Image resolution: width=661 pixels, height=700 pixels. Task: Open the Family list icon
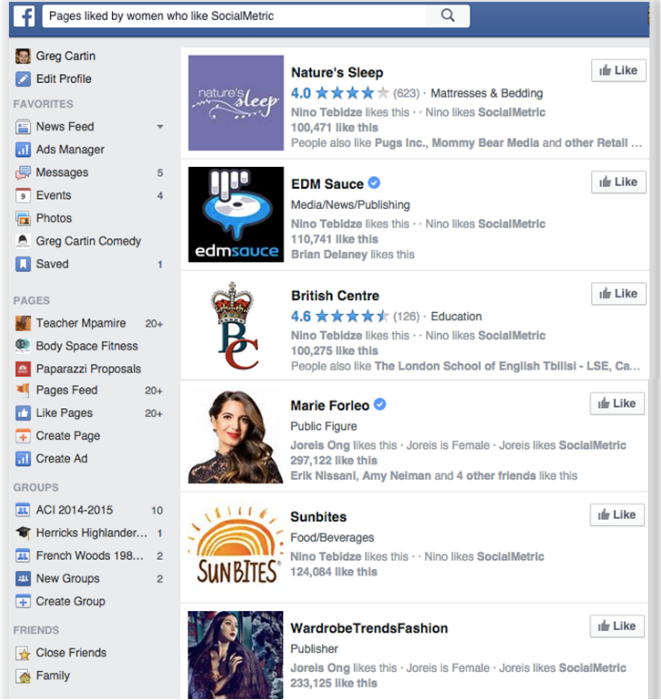point(23,676)
